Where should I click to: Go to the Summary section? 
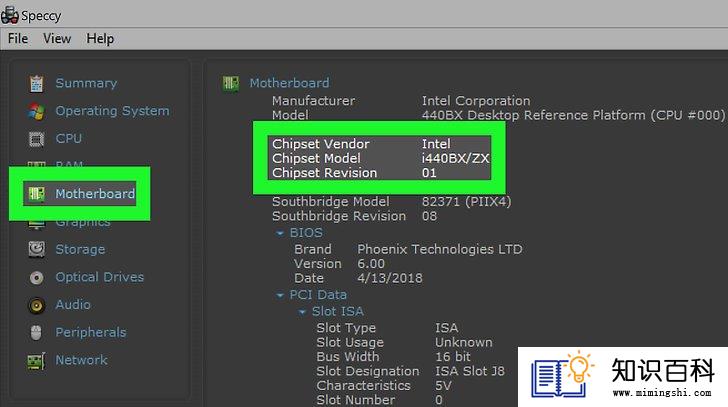[86, 84]
